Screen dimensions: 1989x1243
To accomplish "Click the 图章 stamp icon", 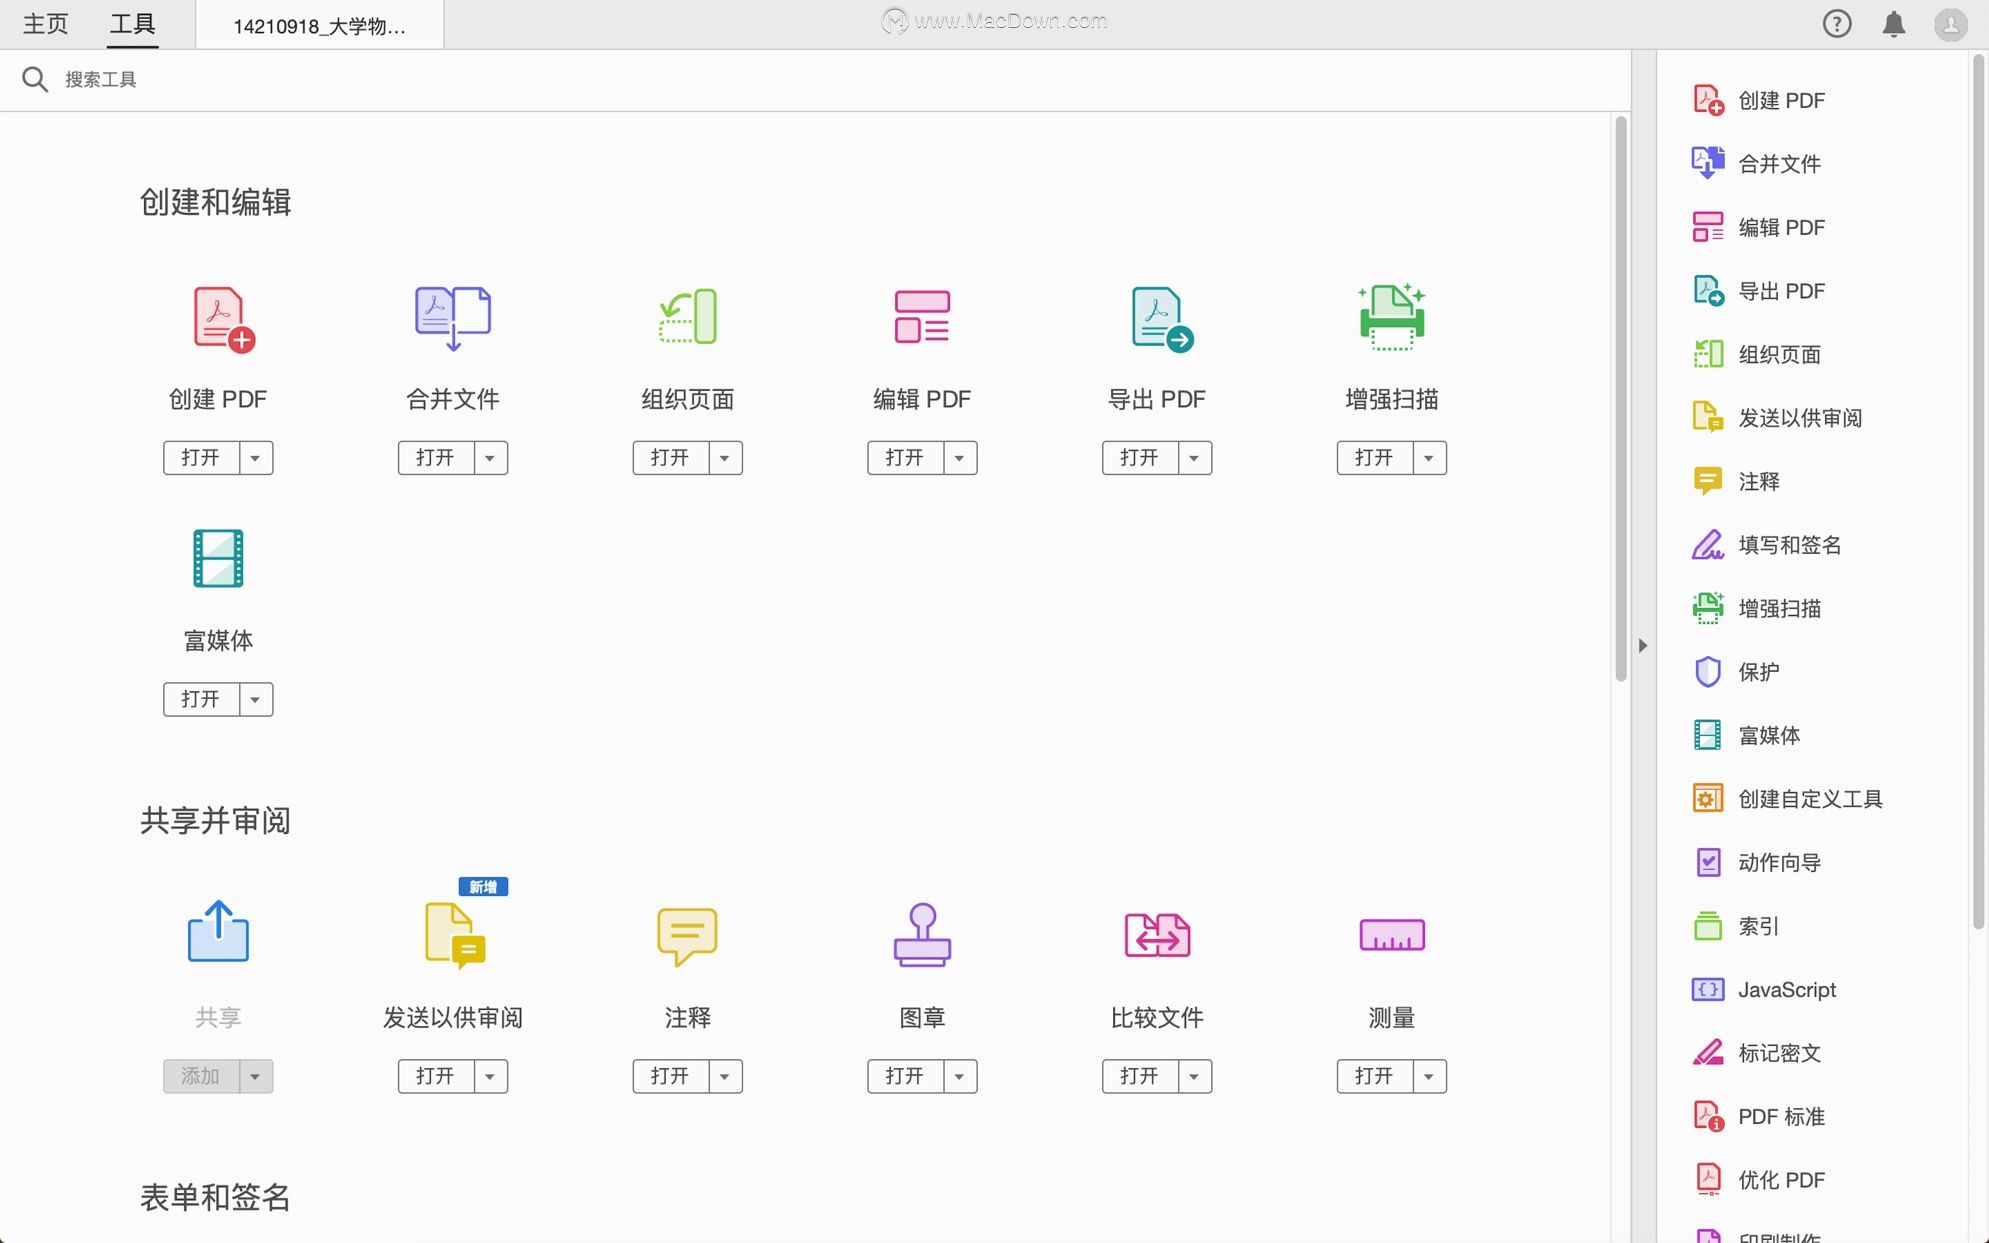I will (x=922, y=935).
